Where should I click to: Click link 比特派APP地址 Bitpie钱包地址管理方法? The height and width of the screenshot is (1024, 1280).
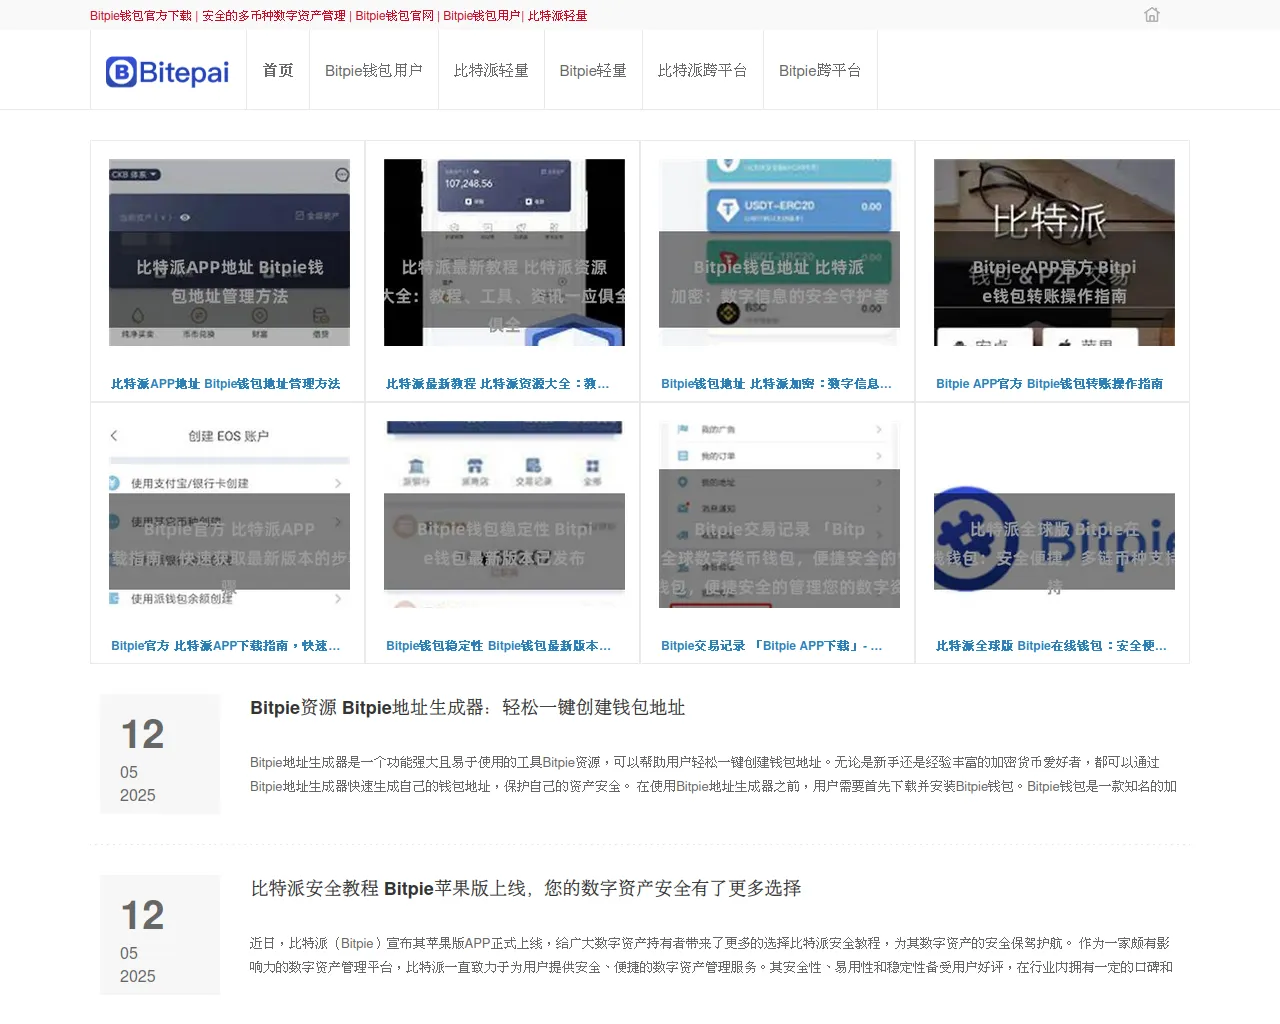tap(226, 384)
